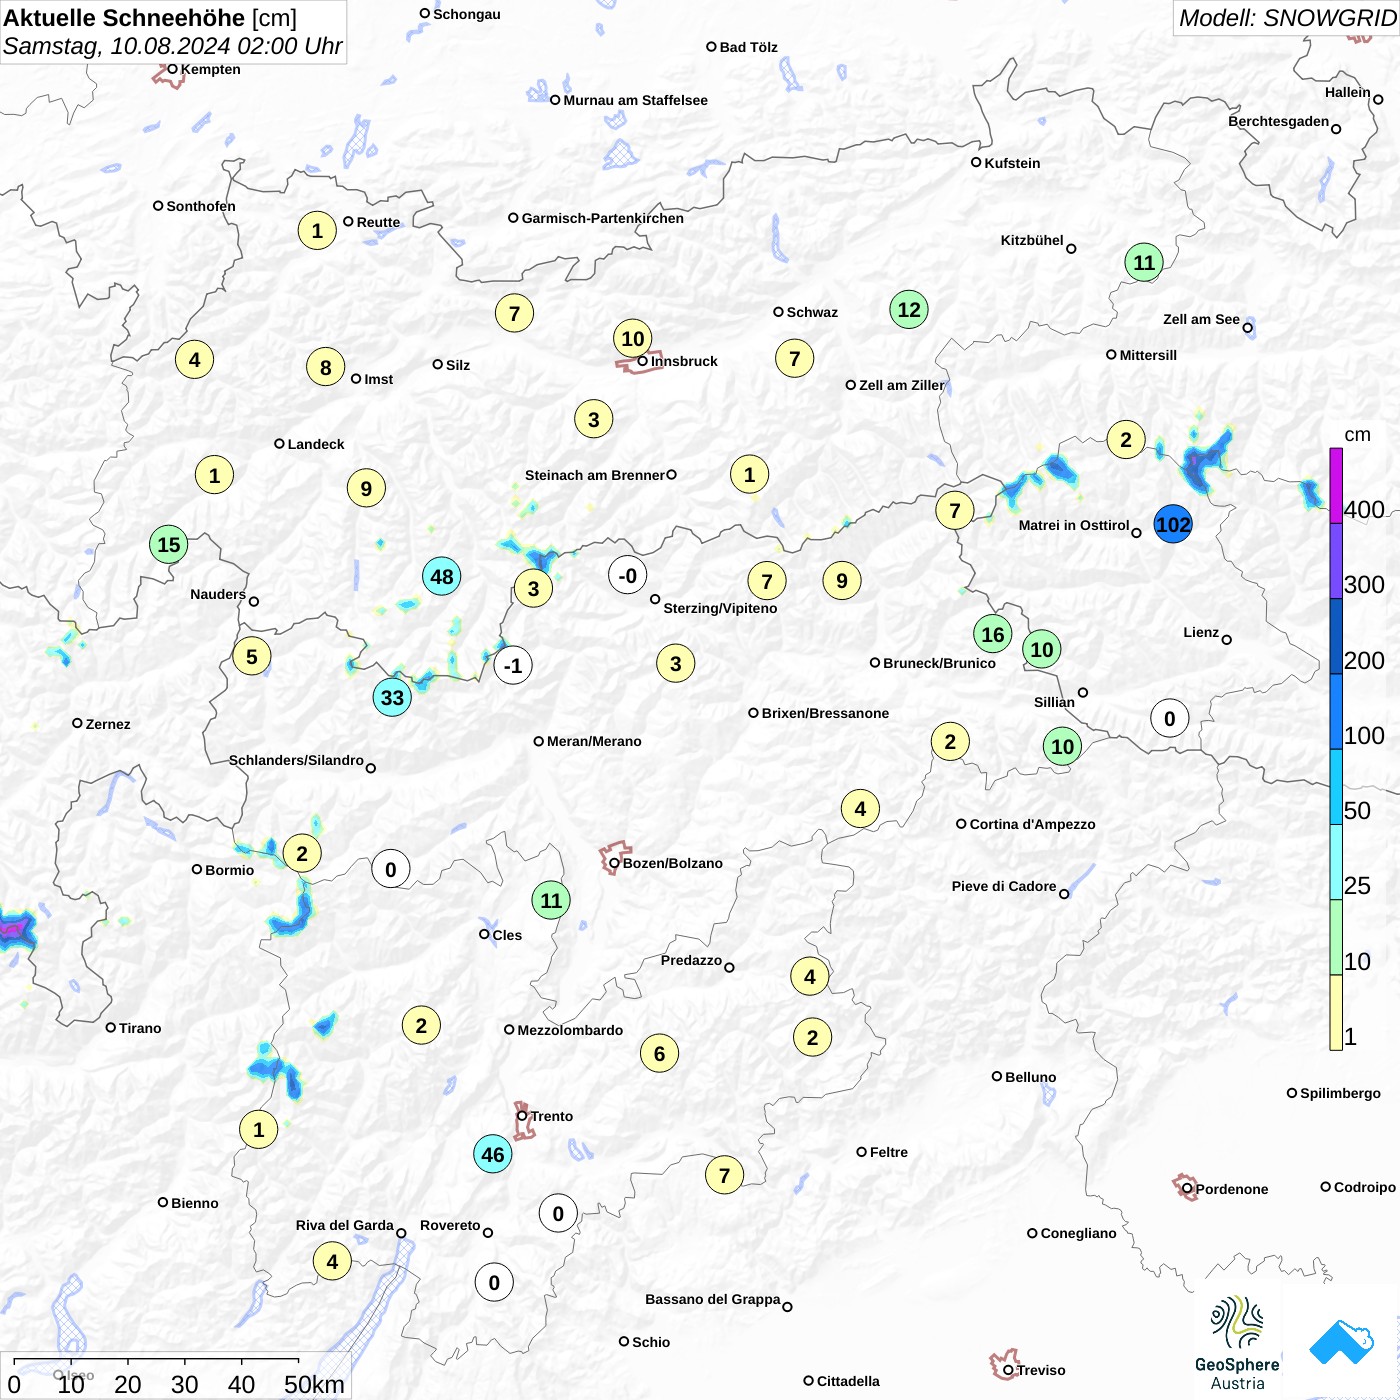This screenshot has height=1400, width=1400.
Task: Click the blue 102 snow depth marker
Action: (x=1173, y=524)
